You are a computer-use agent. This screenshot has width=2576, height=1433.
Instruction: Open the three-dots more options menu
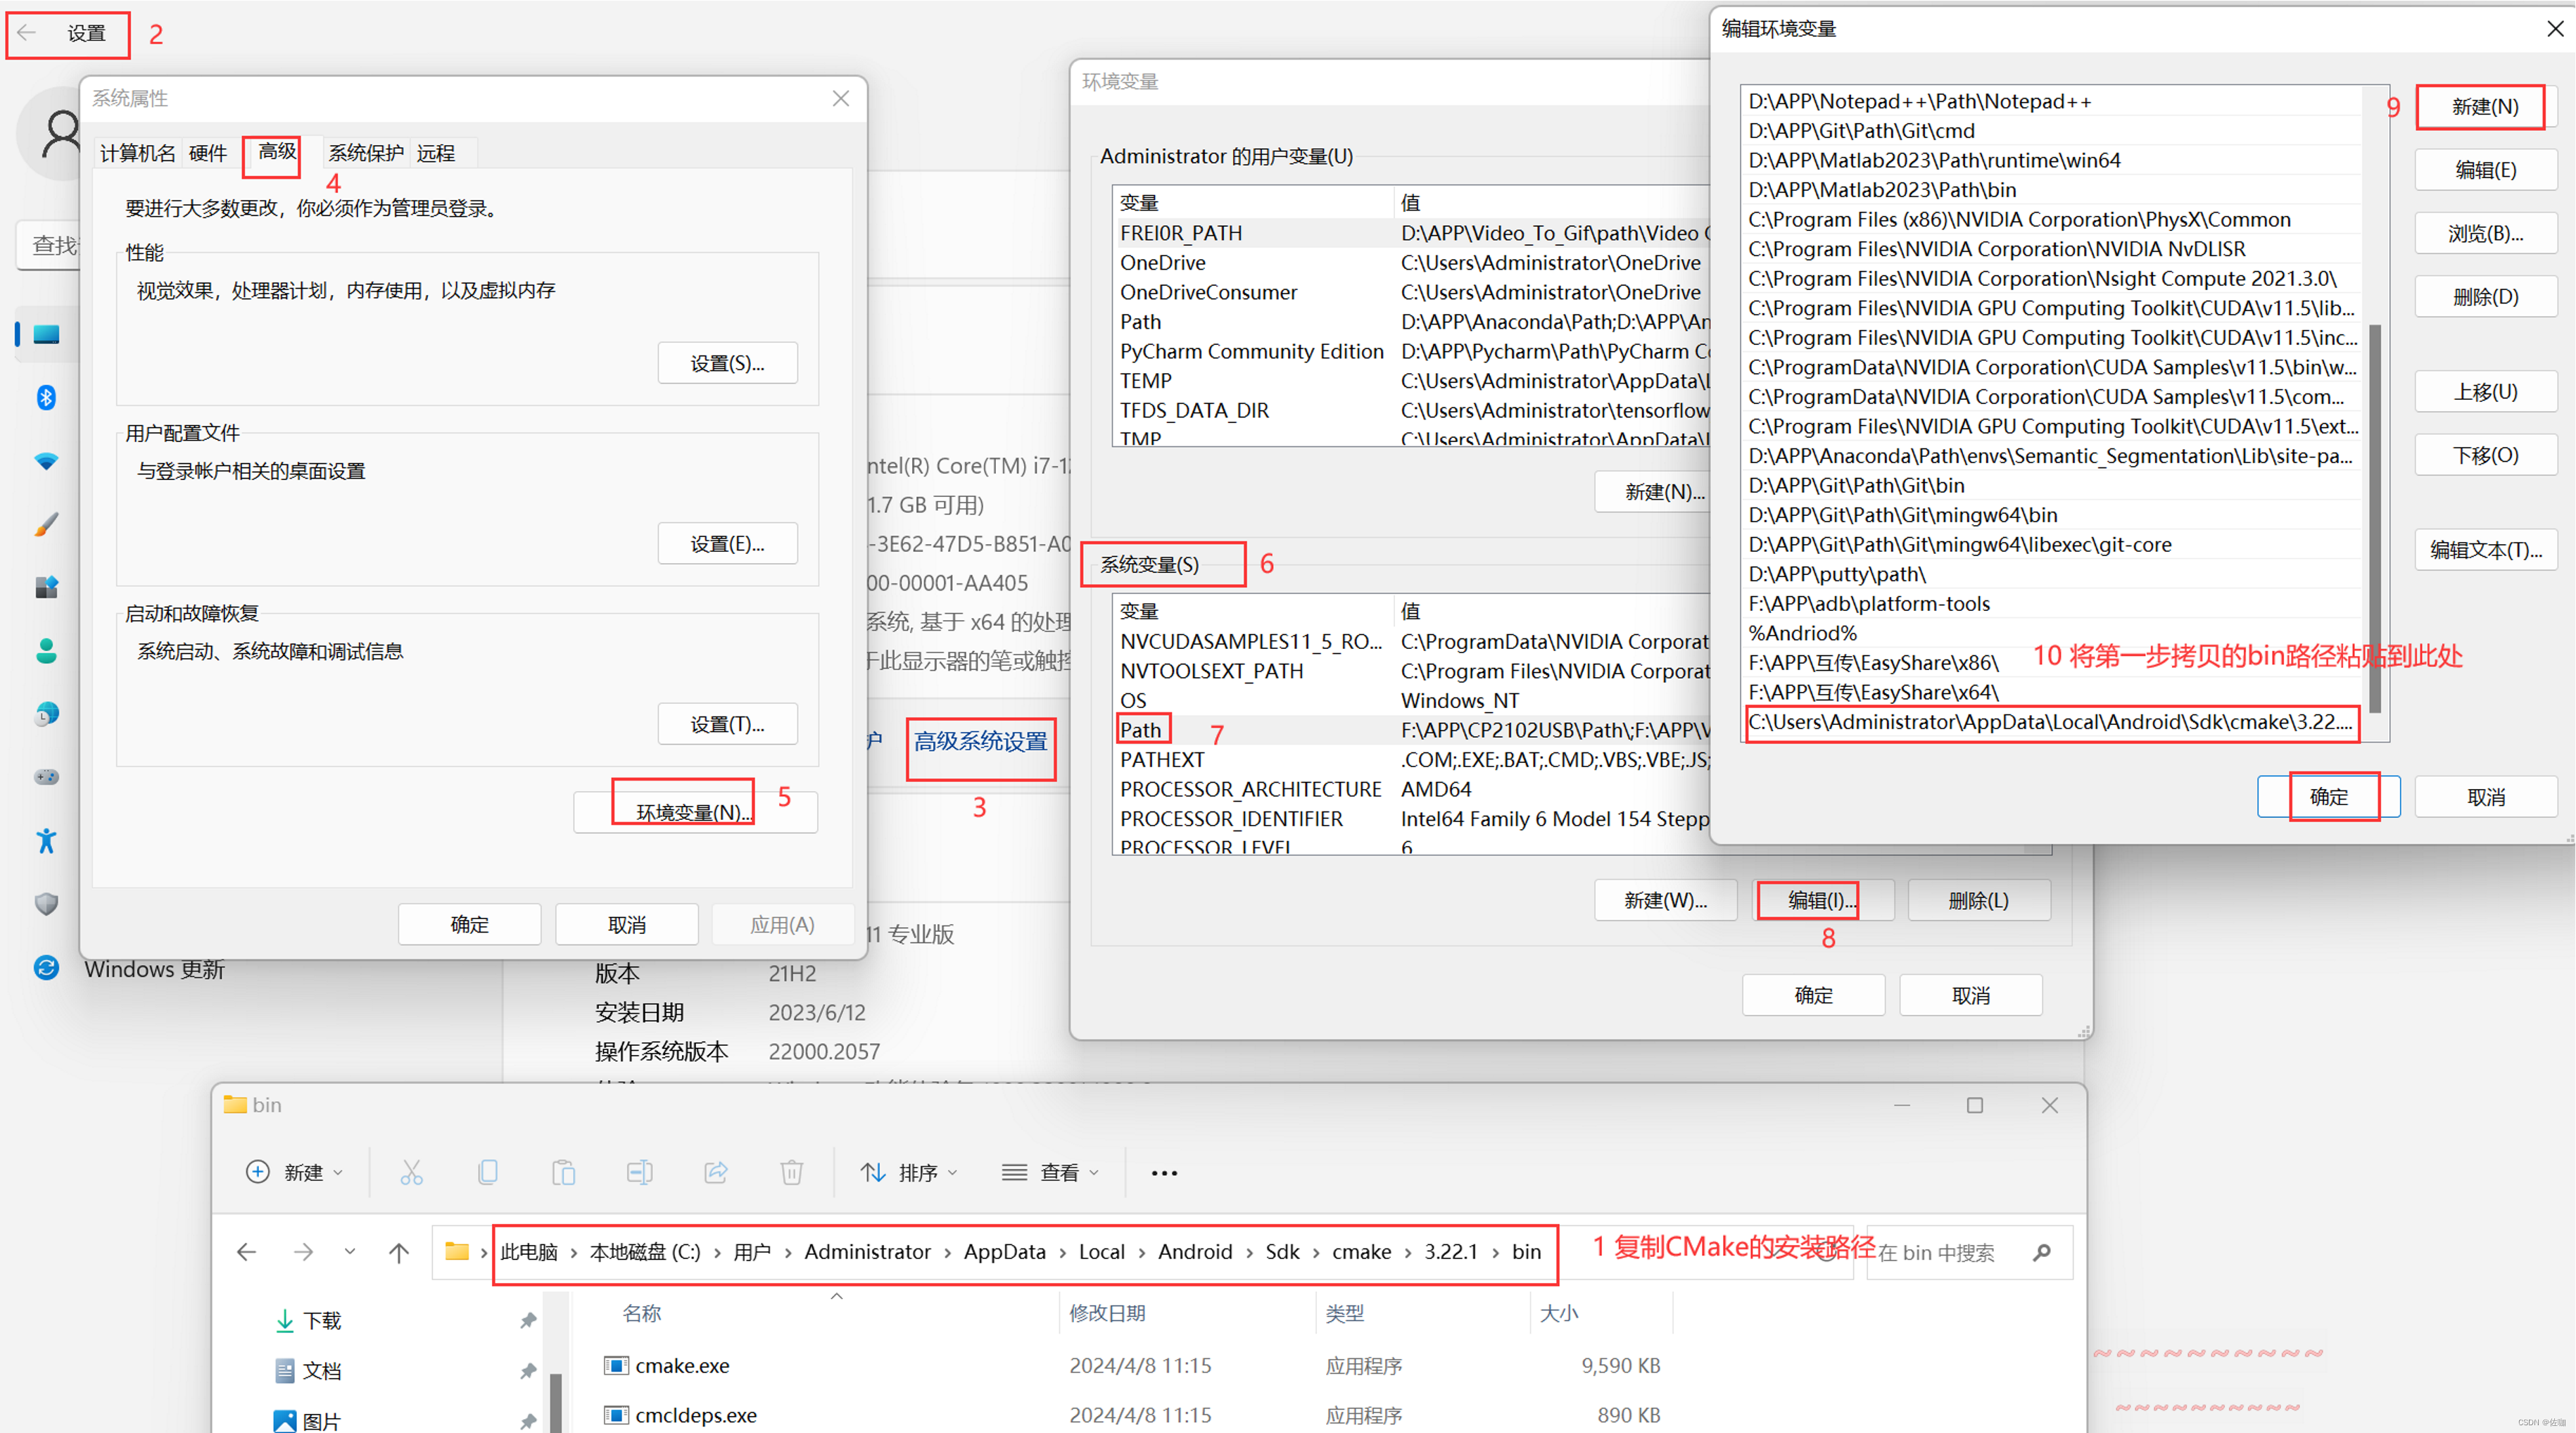tap(1164, 1173)
